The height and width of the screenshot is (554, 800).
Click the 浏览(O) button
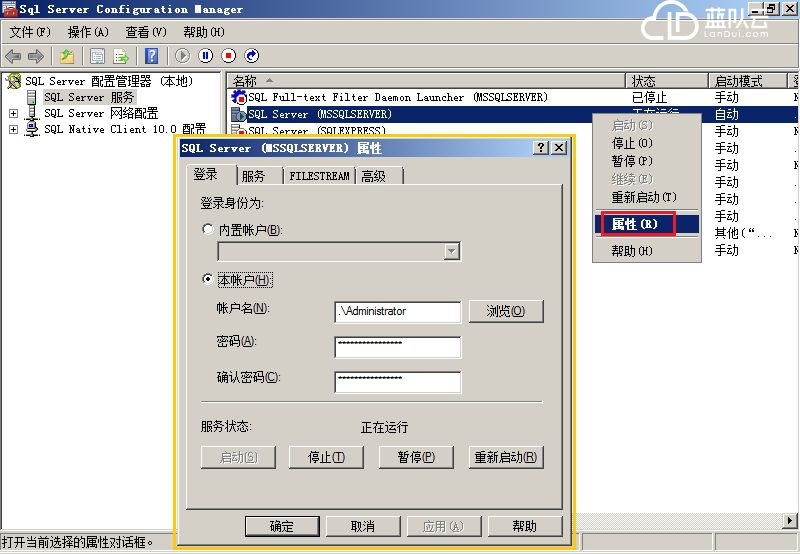click(506, 311)
